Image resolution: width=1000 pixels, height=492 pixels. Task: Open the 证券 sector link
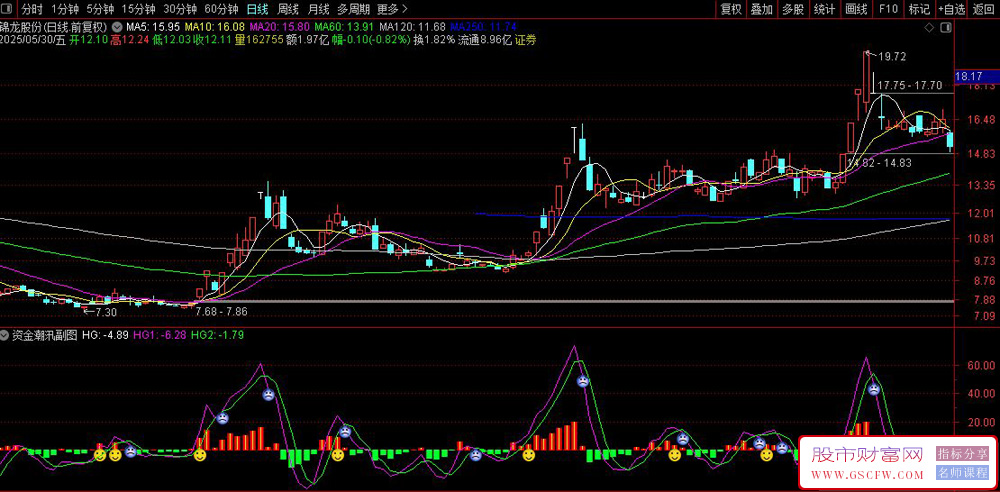click(x=526, y=40)
